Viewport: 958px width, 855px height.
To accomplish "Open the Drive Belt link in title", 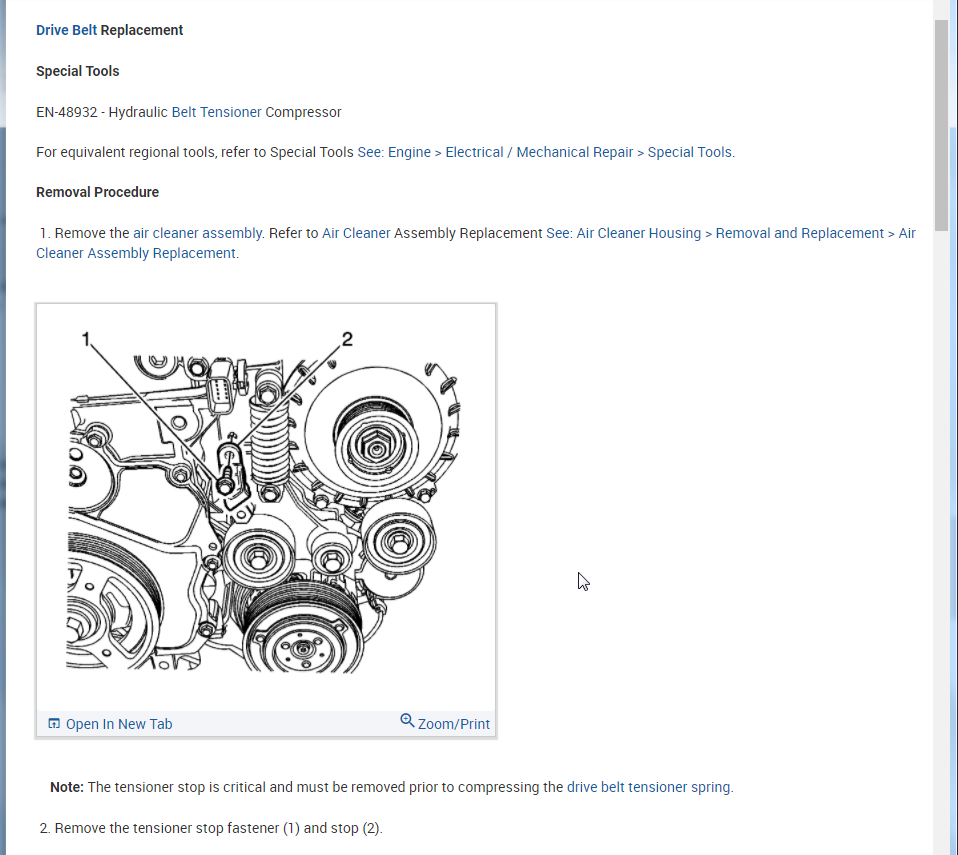I will [x=66, y=30].
